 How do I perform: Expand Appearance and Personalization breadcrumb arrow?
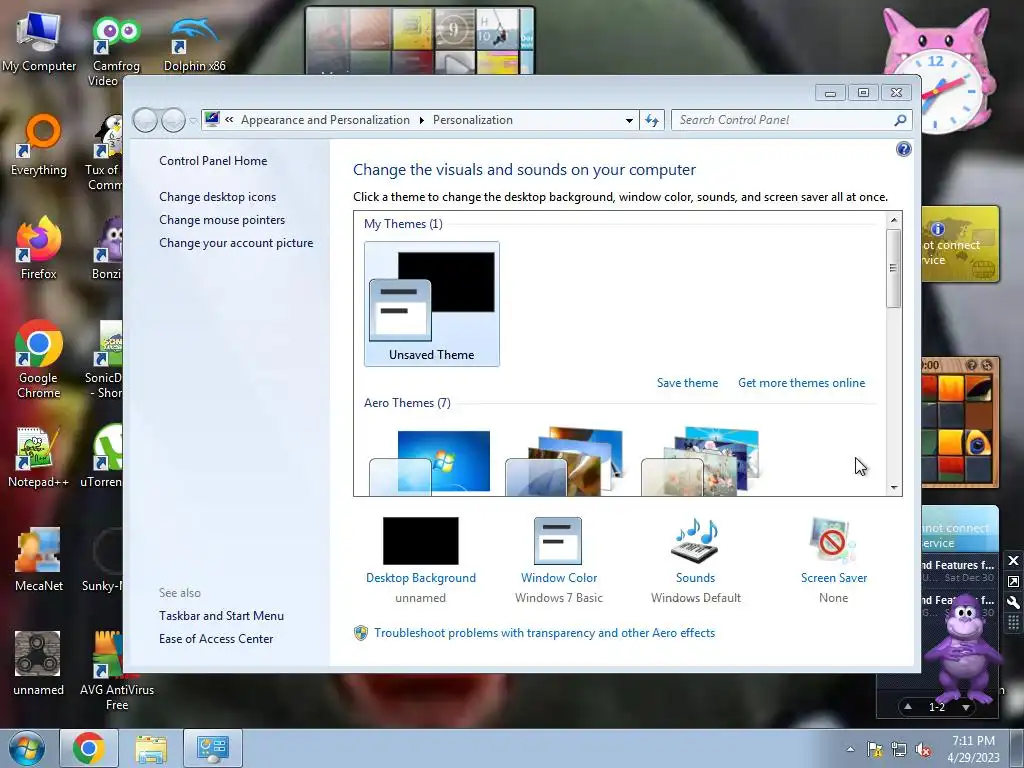click(421, 120)
